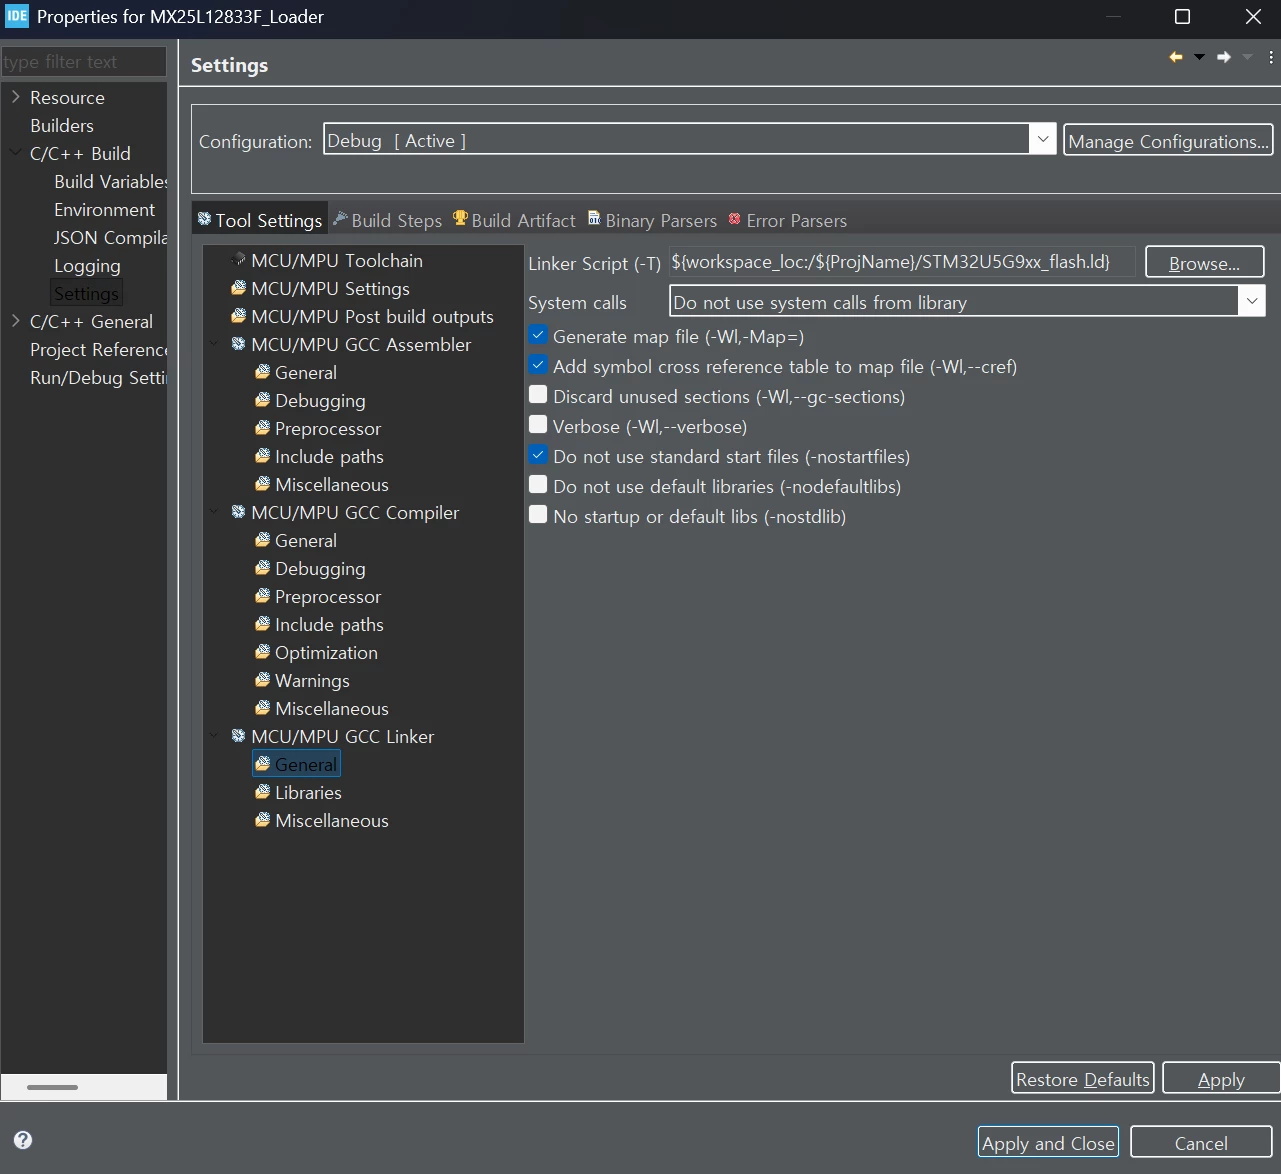Expand the Resource tree node
This screenshot has width=1281, height=1174.
pos(15,97)
